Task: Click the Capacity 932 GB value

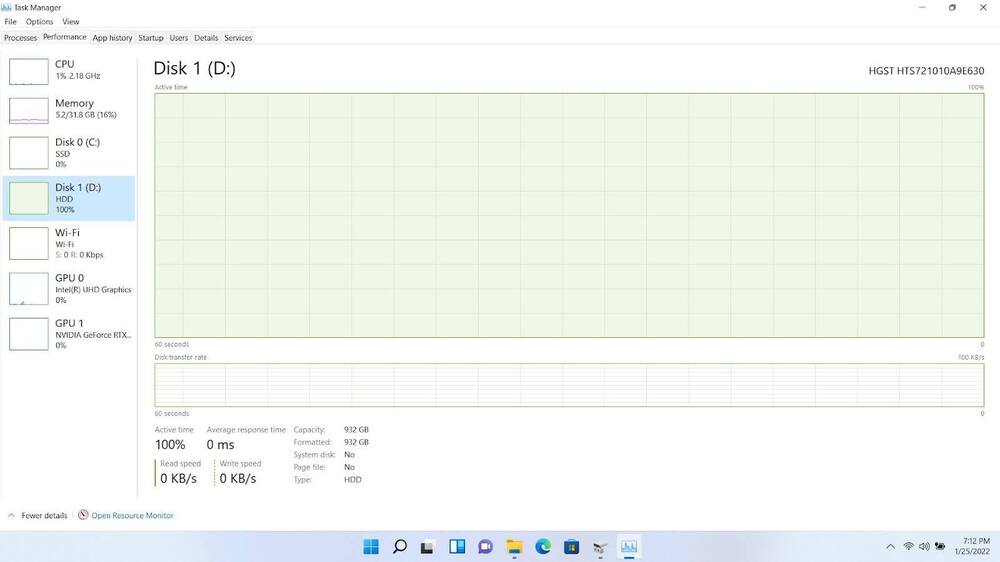Action: pyautogui.click(x=356, y=430)
